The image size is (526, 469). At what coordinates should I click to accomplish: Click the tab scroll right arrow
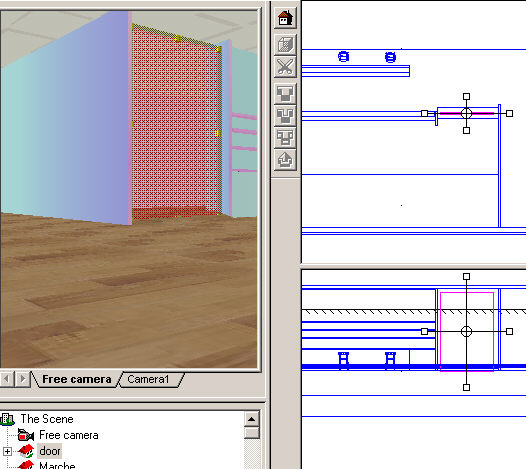pos(22,379)
